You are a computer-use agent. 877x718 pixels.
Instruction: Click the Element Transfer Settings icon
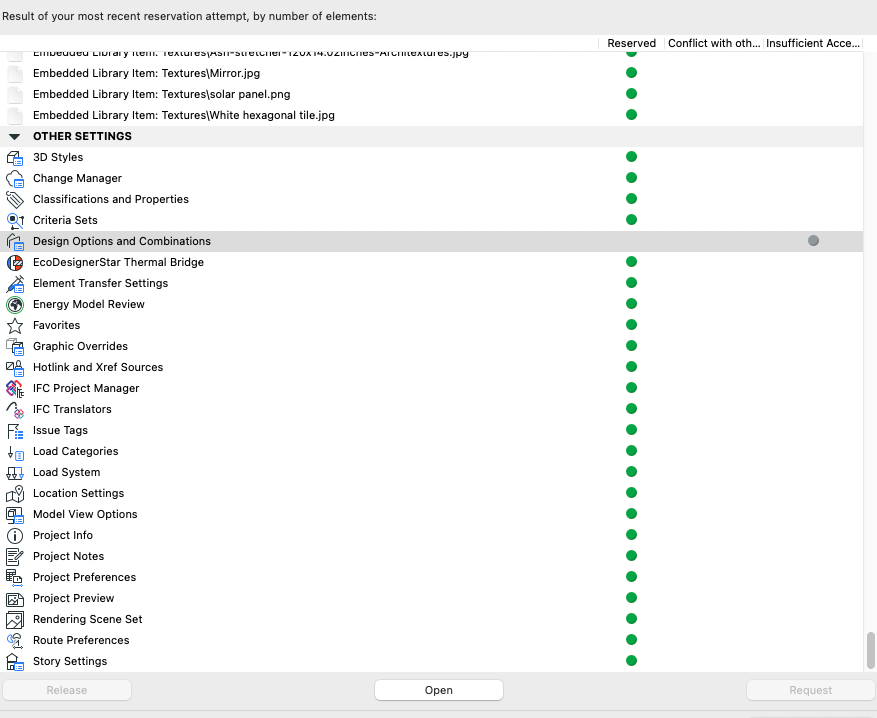[15, 284]
